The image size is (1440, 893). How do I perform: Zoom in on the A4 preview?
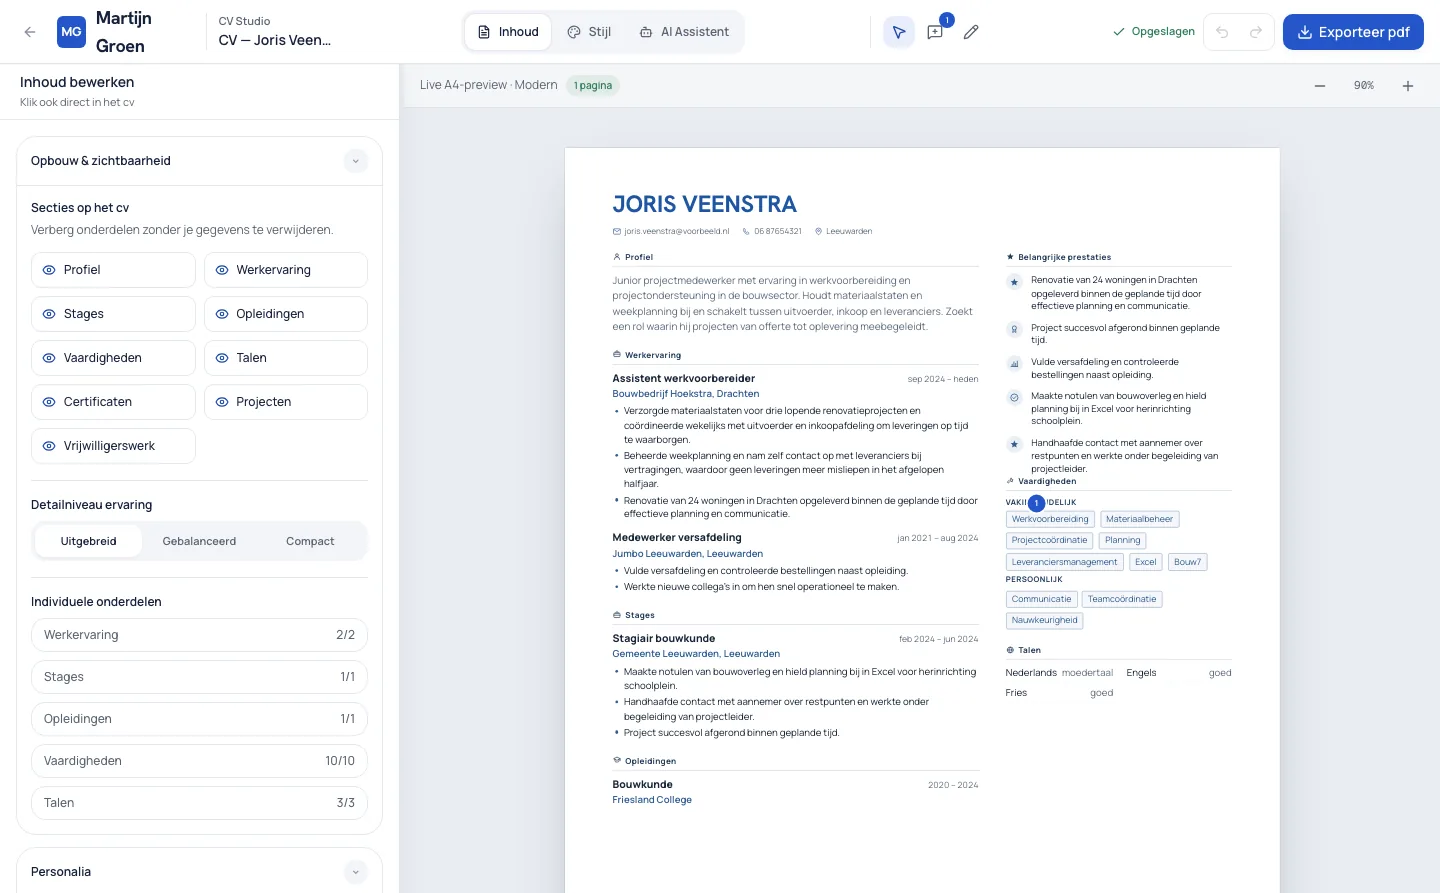click(x=1408, y=86)
